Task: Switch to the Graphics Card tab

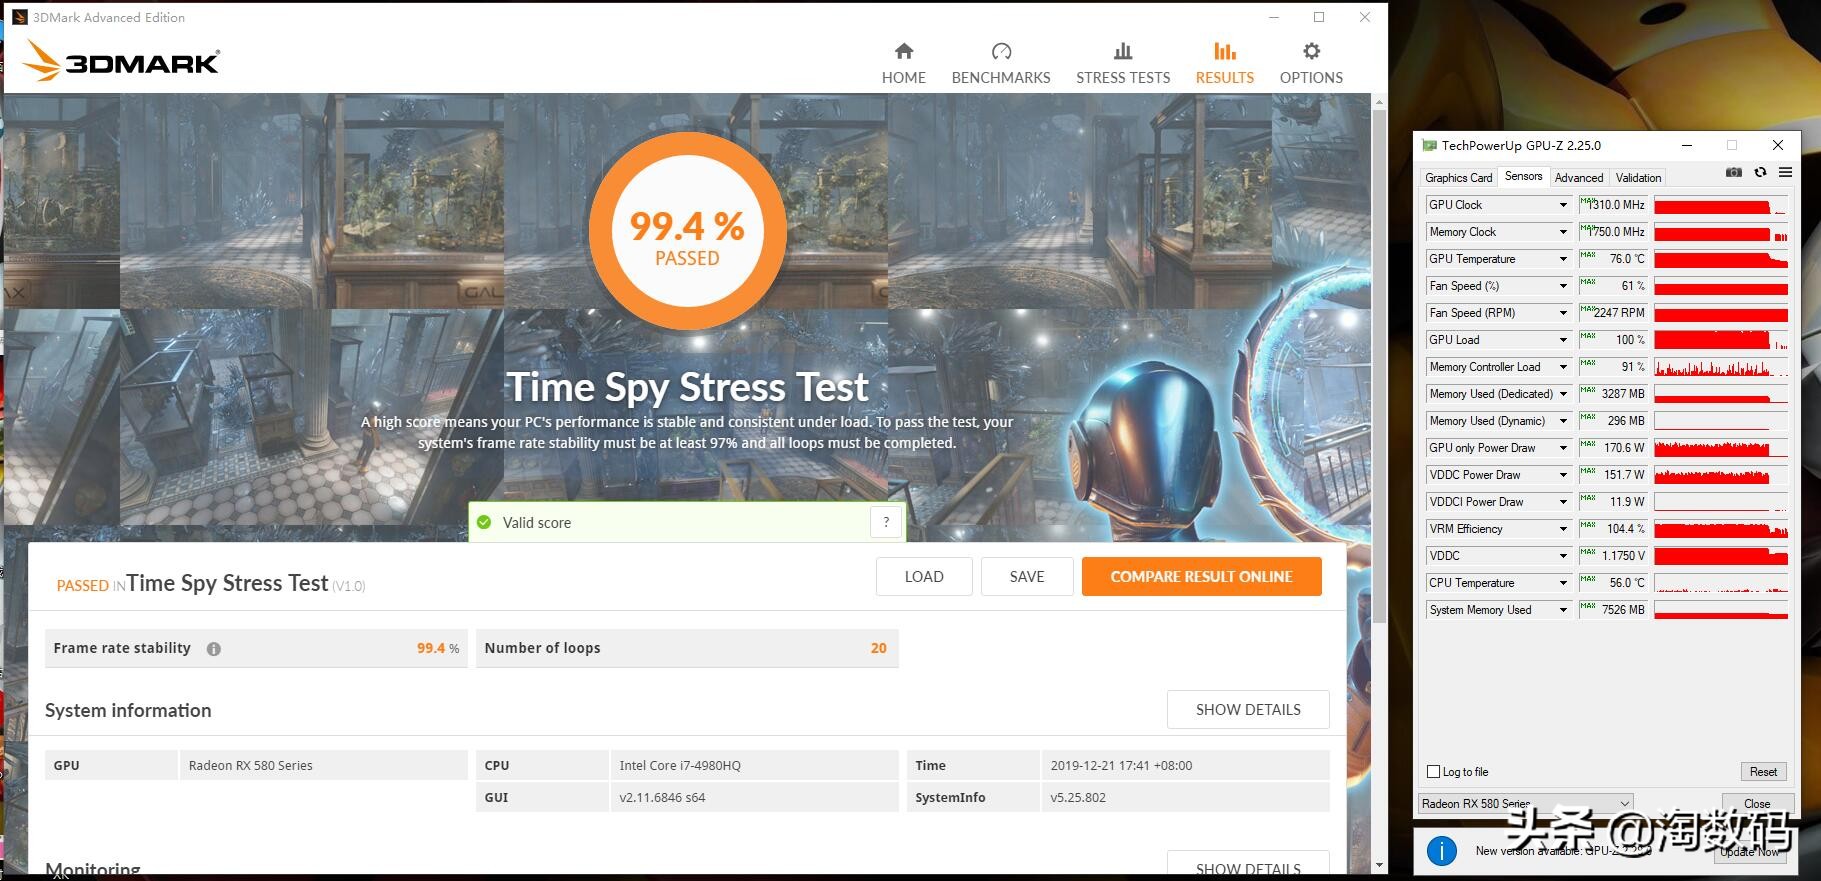Action: click(1458, 177)
